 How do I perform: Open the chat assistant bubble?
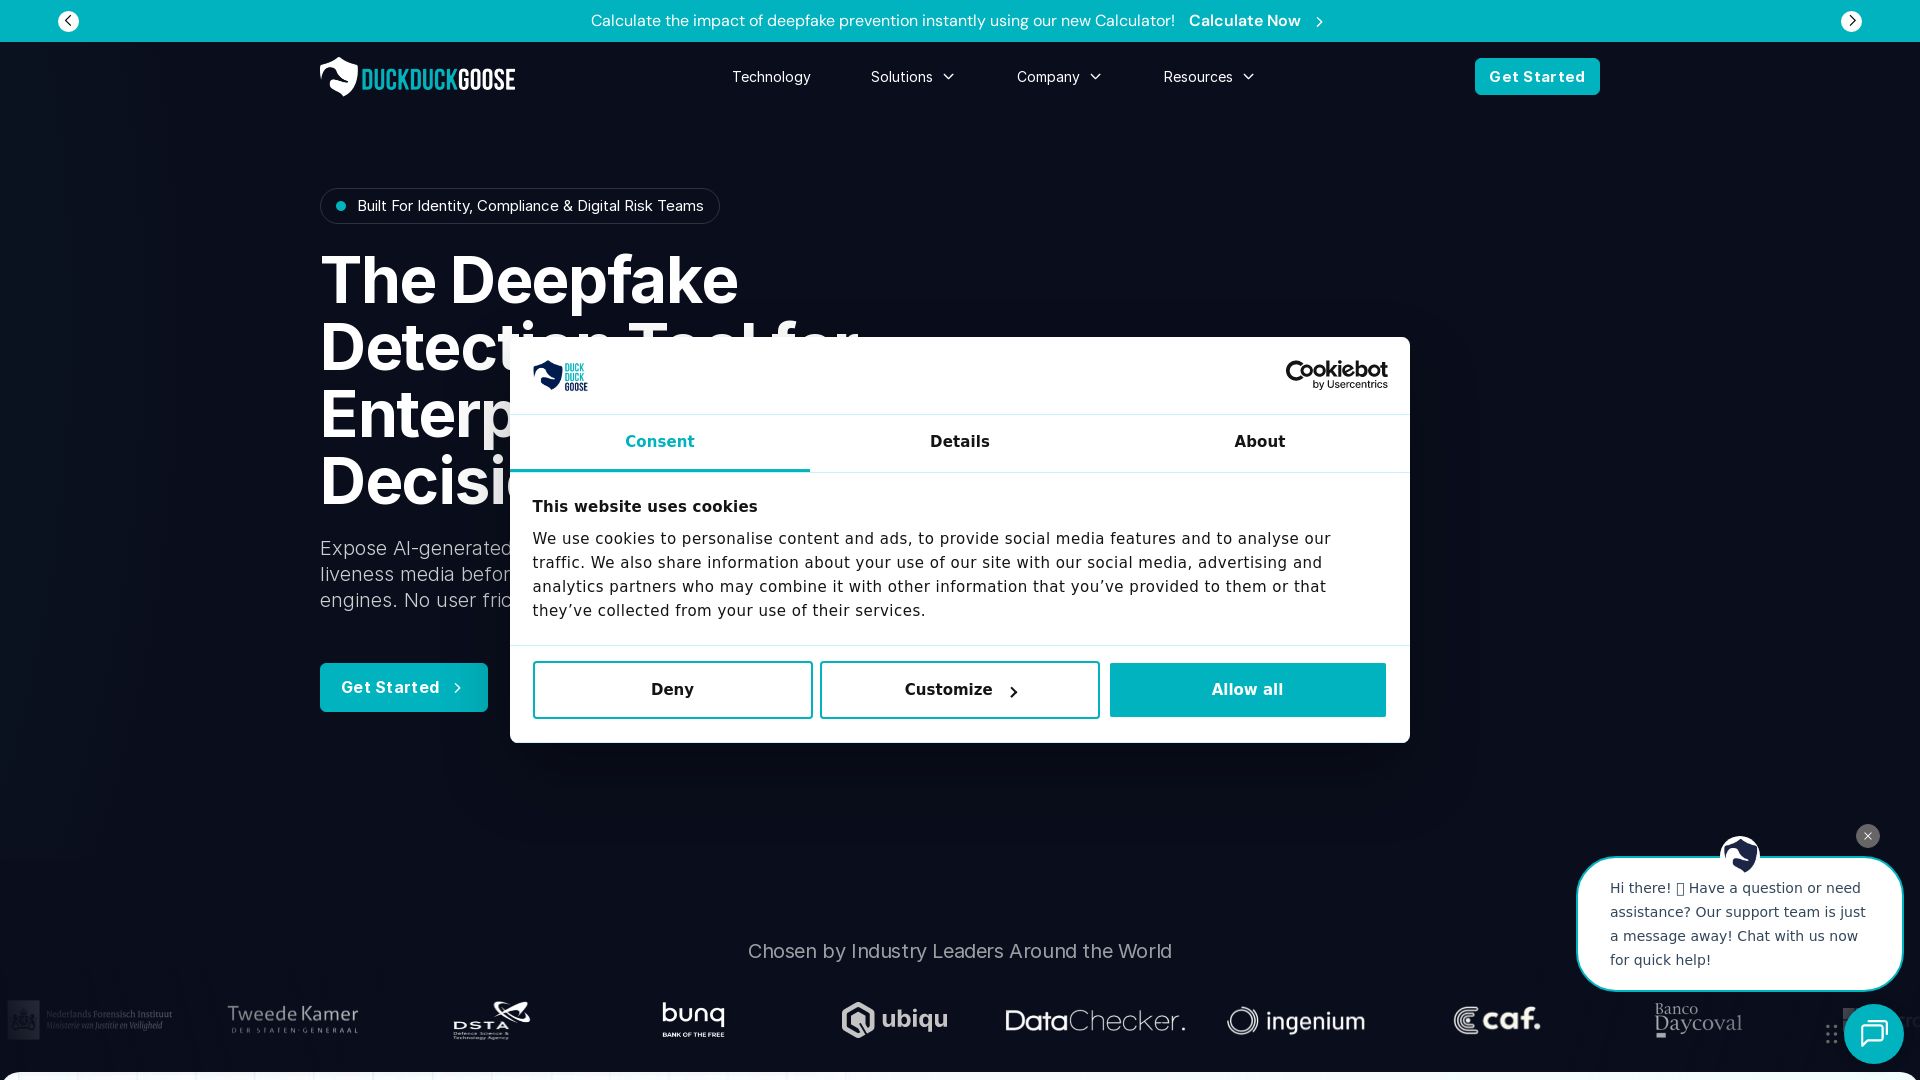pyautogui.click(x=1873, y=1034)
